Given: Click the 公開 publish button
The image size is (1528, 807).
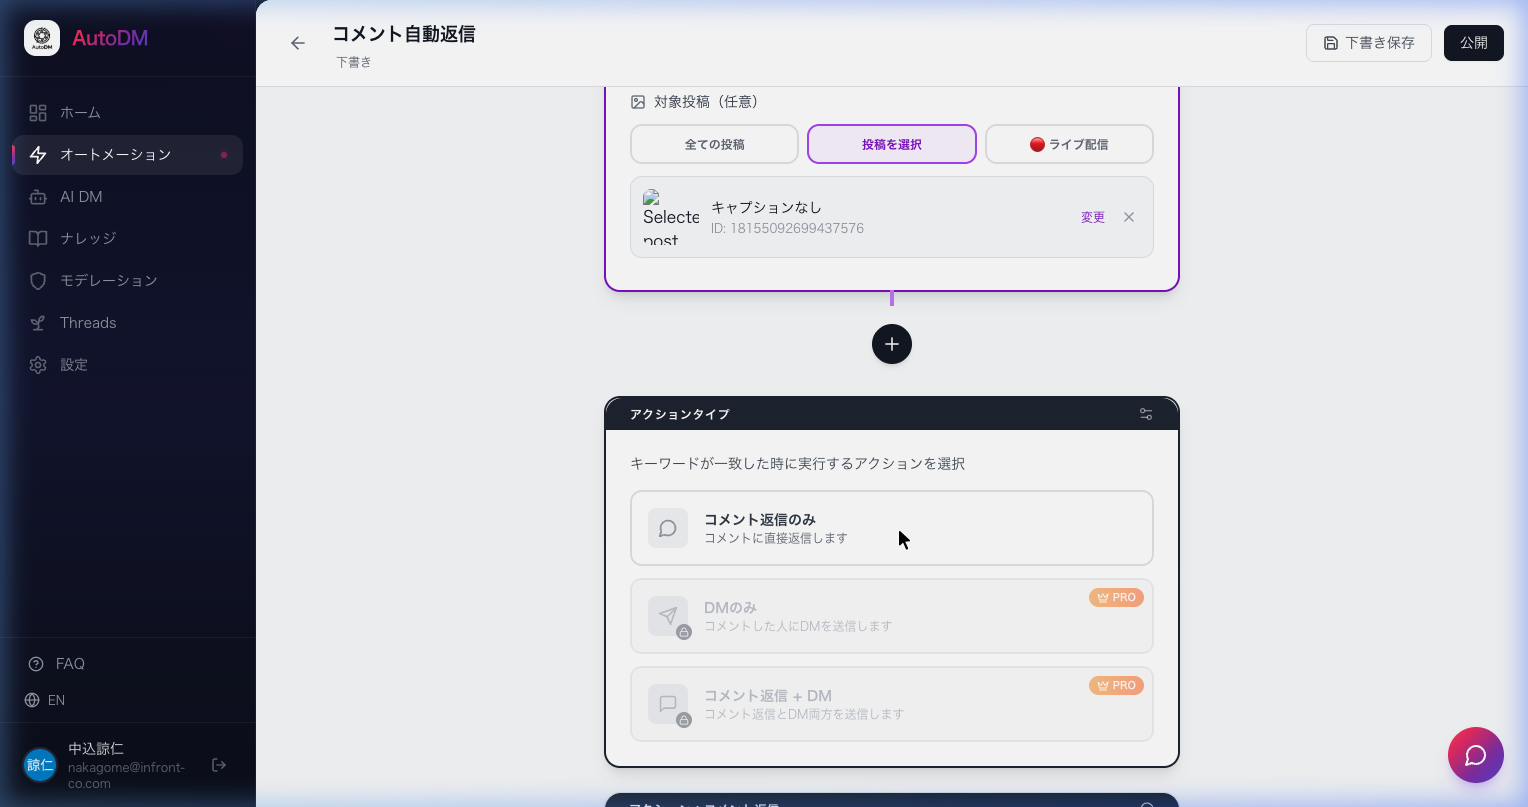Looking at the screenshot, I should pos(1474,43).
